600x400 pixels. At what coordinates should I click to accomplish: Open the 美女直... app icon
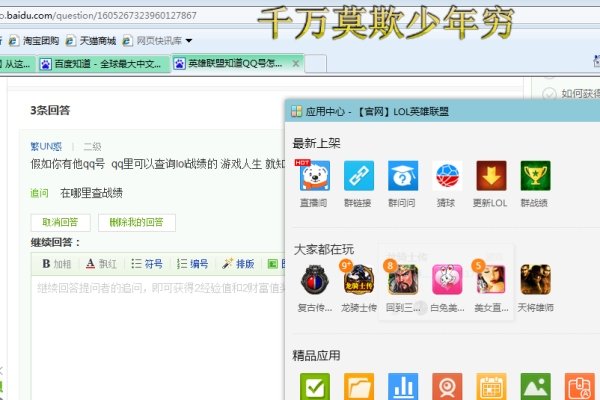point(491,279)
